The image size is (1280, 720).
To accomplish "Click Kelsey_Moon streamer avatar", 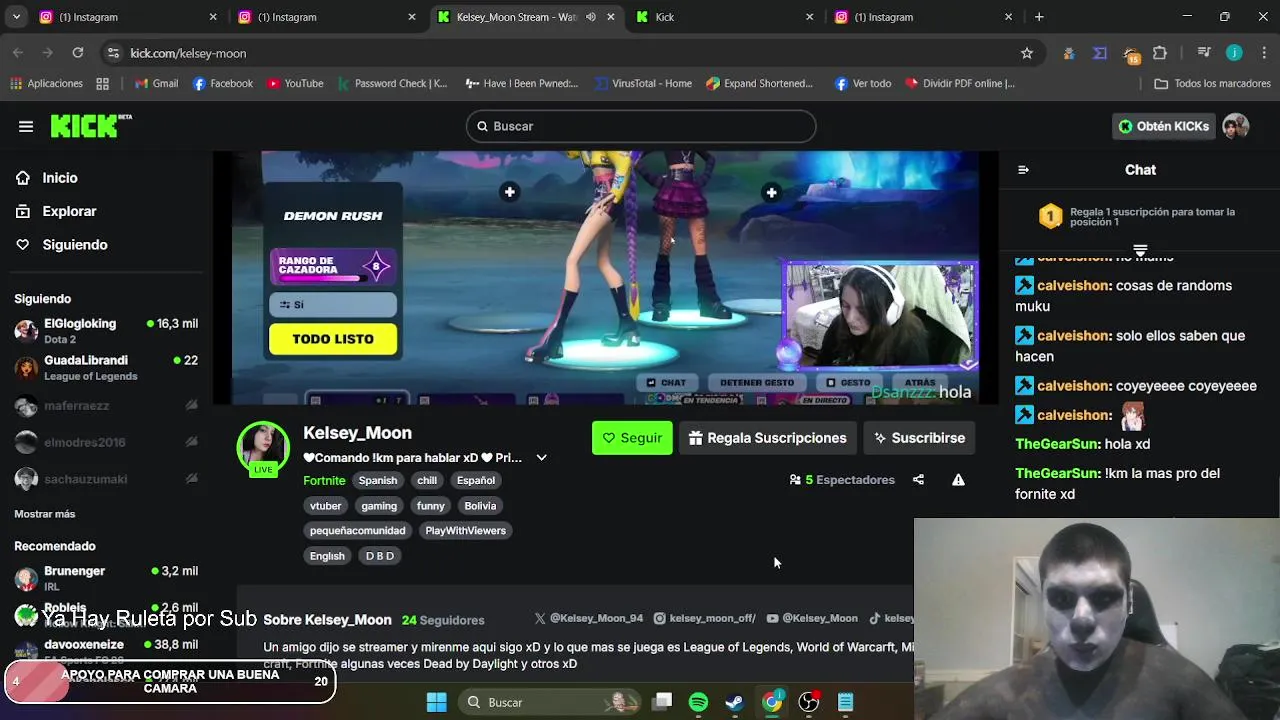I will (263, 447).
